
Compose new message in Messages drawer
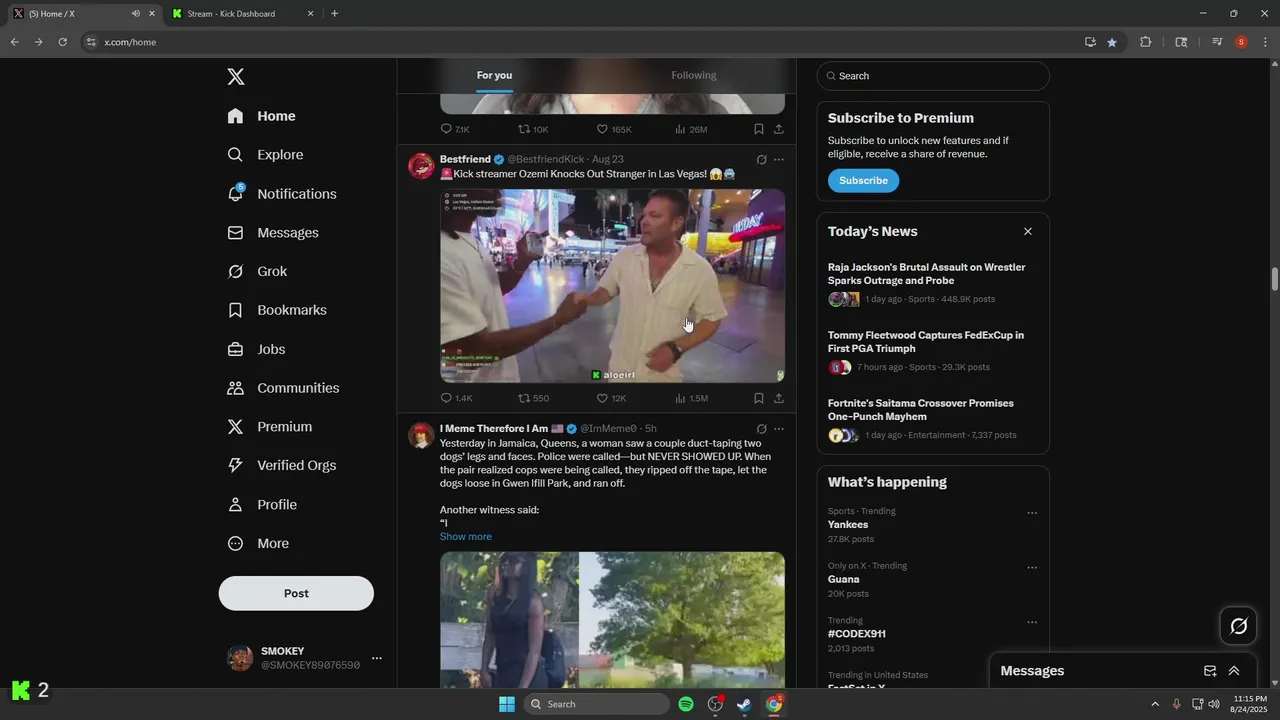click(1210, 671)
